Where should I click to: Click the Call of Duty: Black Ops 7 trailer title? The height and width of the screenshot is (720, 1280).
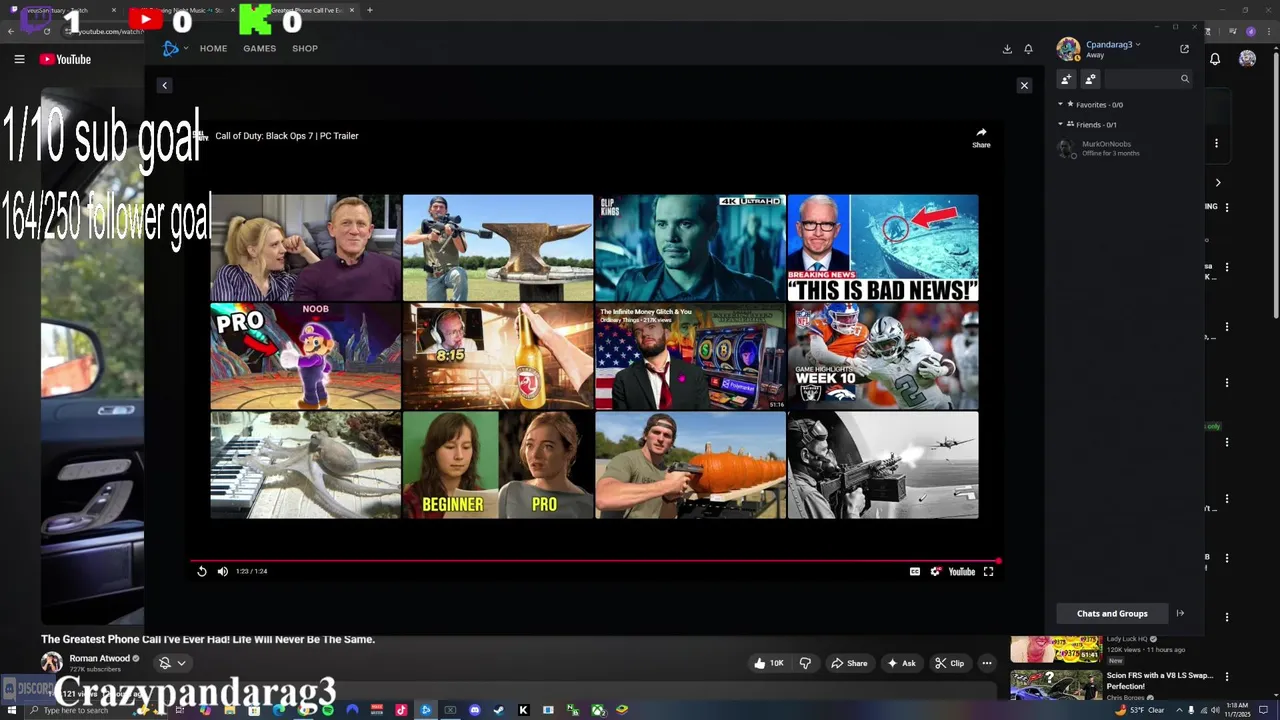(286, 136)
